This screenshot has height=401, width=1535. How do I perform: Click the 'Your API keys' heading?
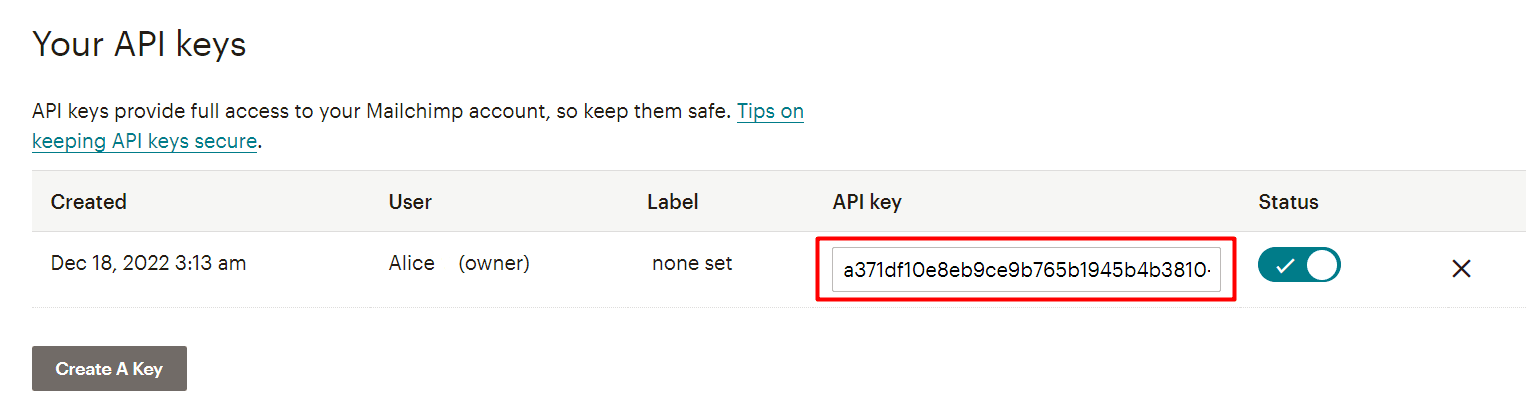[139, 45]
